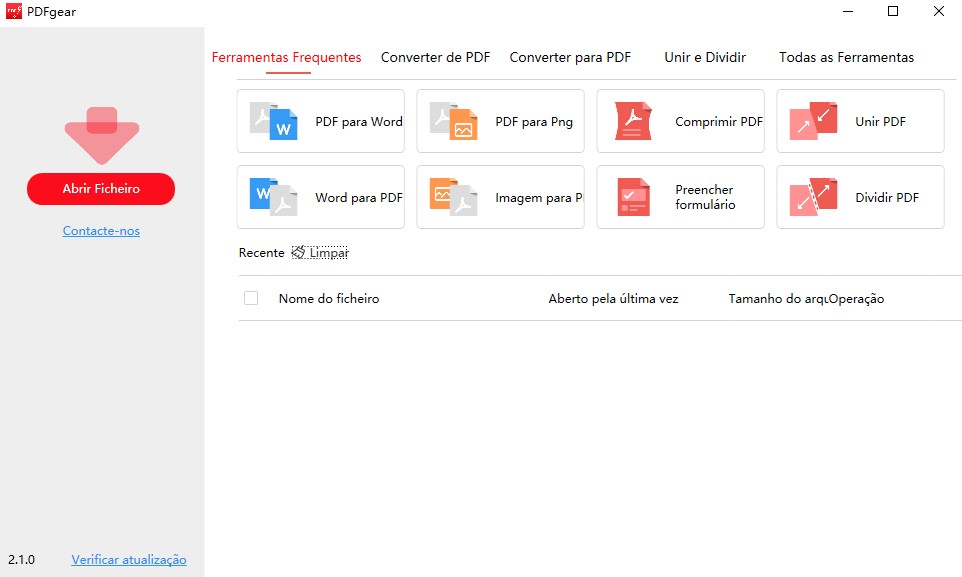This screenshot has width=962, height=577.
Task: Open the Converter para PDF tab
Action: [x=570, y=57]
